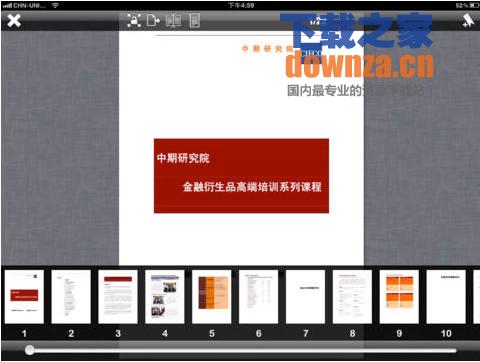480x362 pixels.
Task: Select page 7 thumbnail
Action: tap(305, 297)
